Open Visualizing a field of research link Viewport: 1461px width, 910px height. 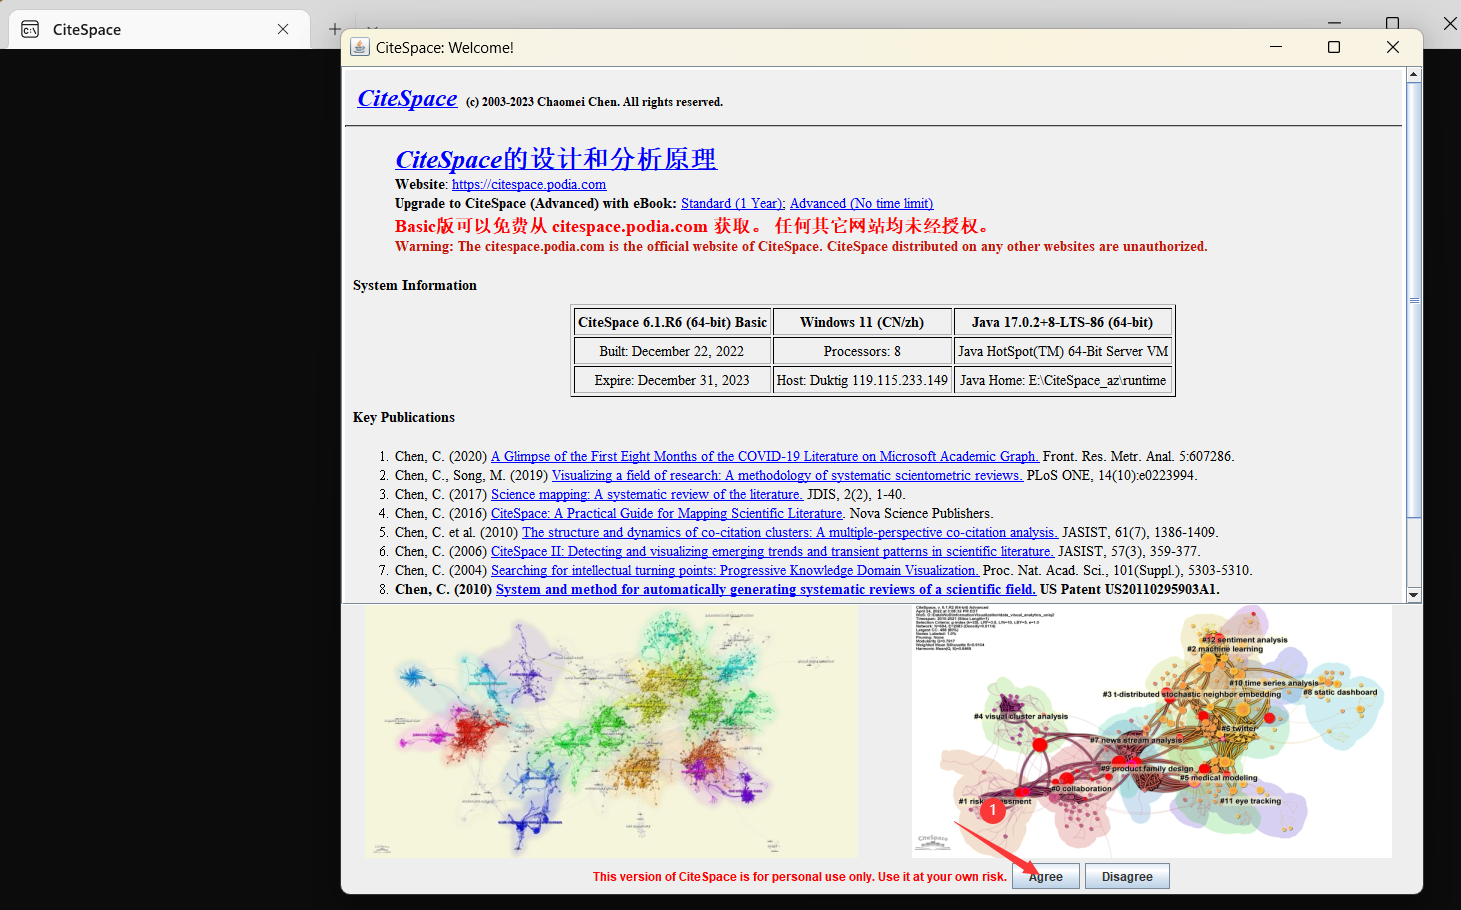tap(787, 475)
